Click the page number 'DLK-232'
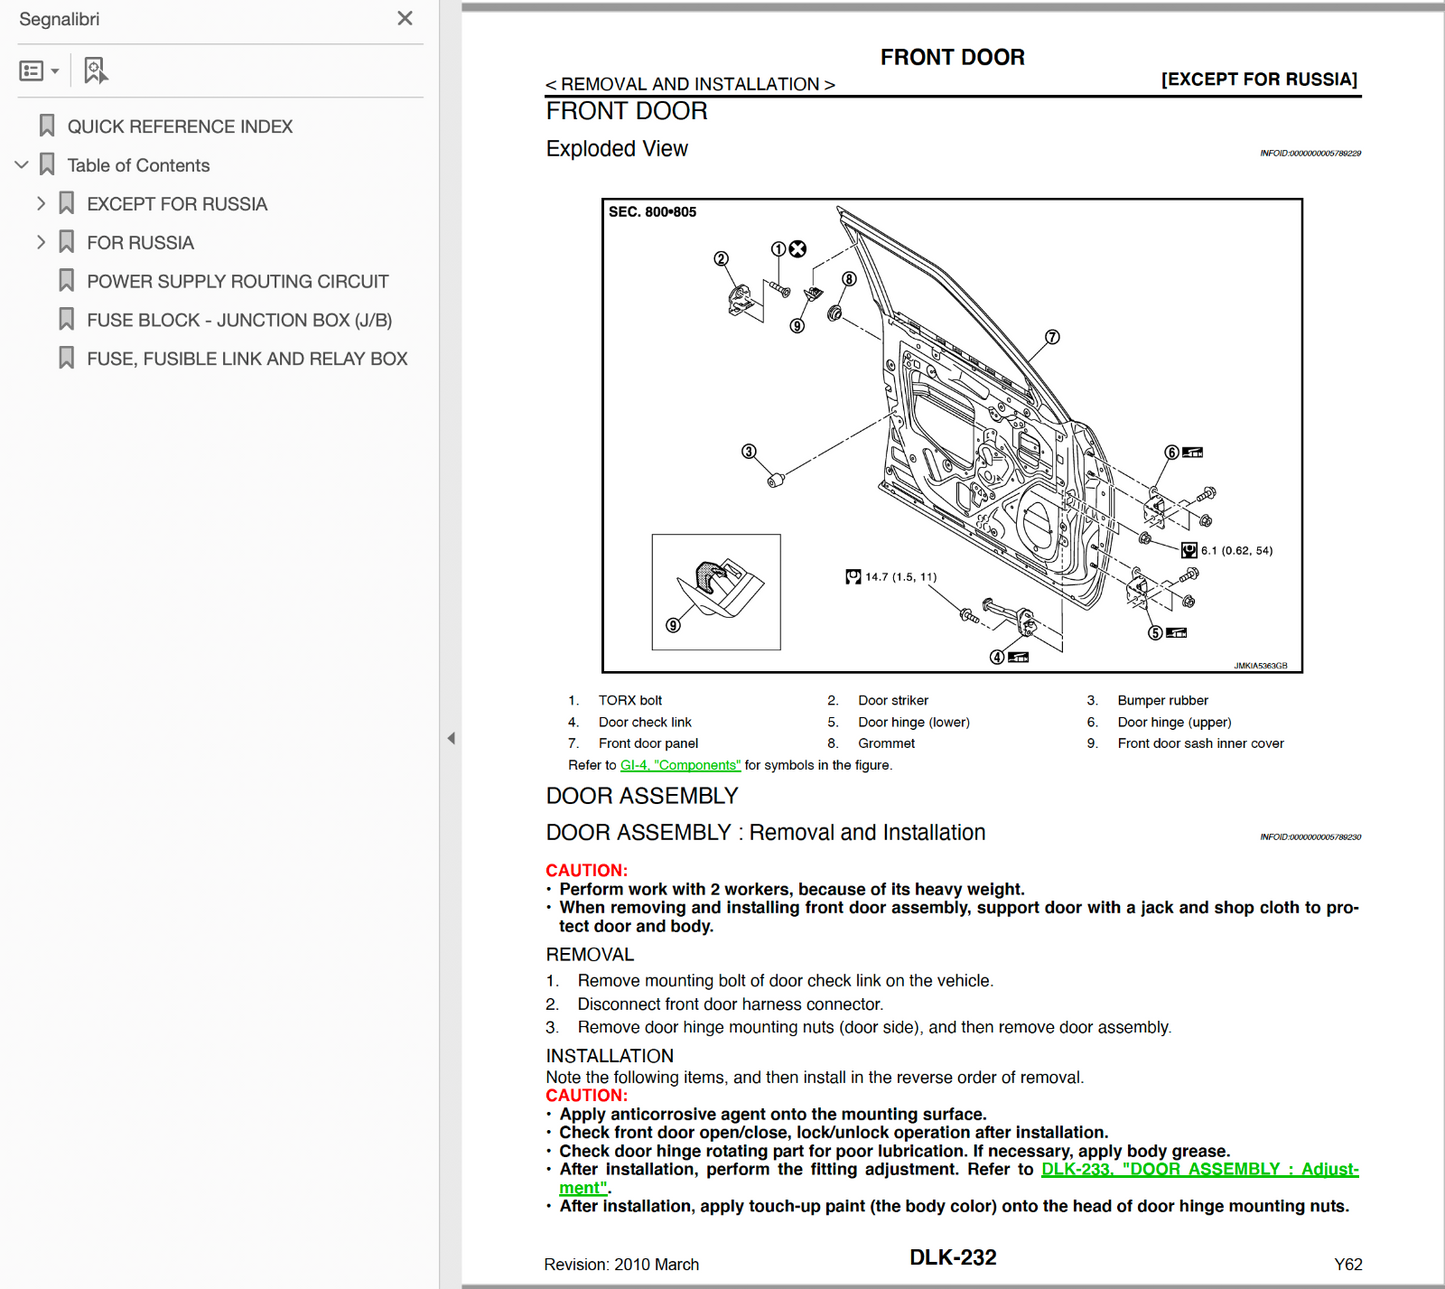Screen dimensions: 1445x1289 (953, 1258)
